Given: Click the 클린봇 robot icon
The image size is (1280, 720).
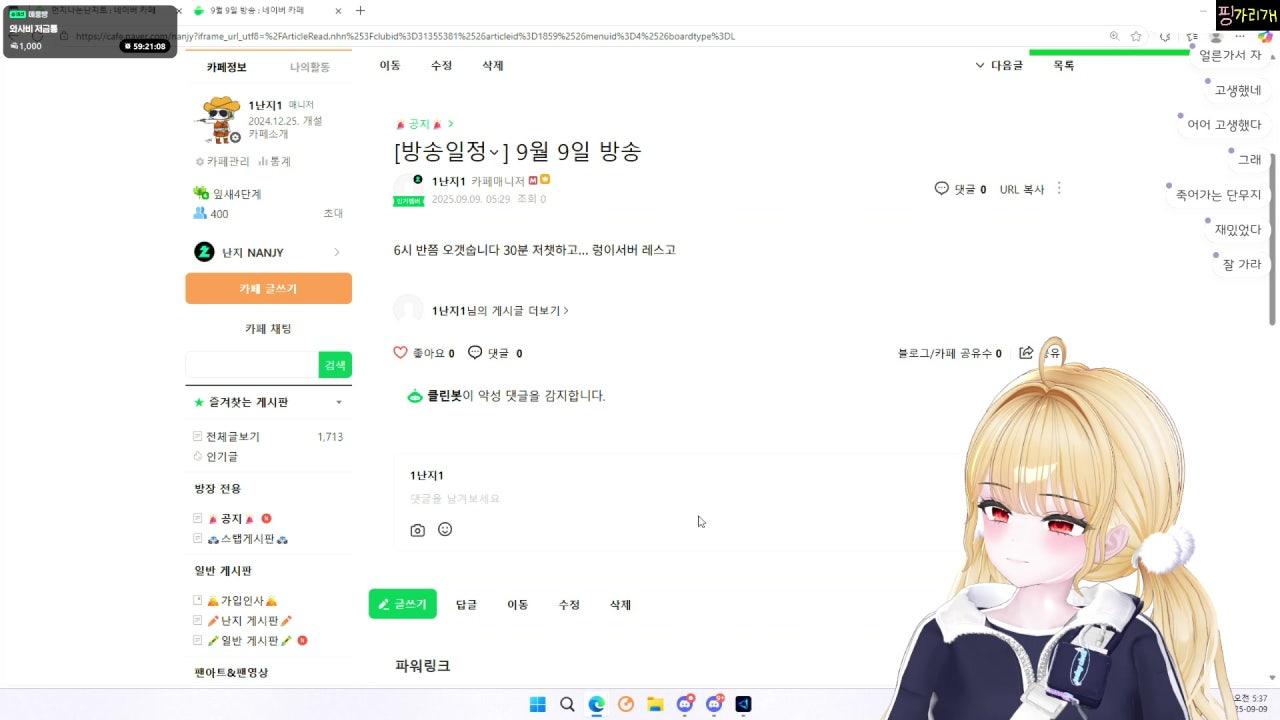Looking at the screenshot, I should point(415,396).
